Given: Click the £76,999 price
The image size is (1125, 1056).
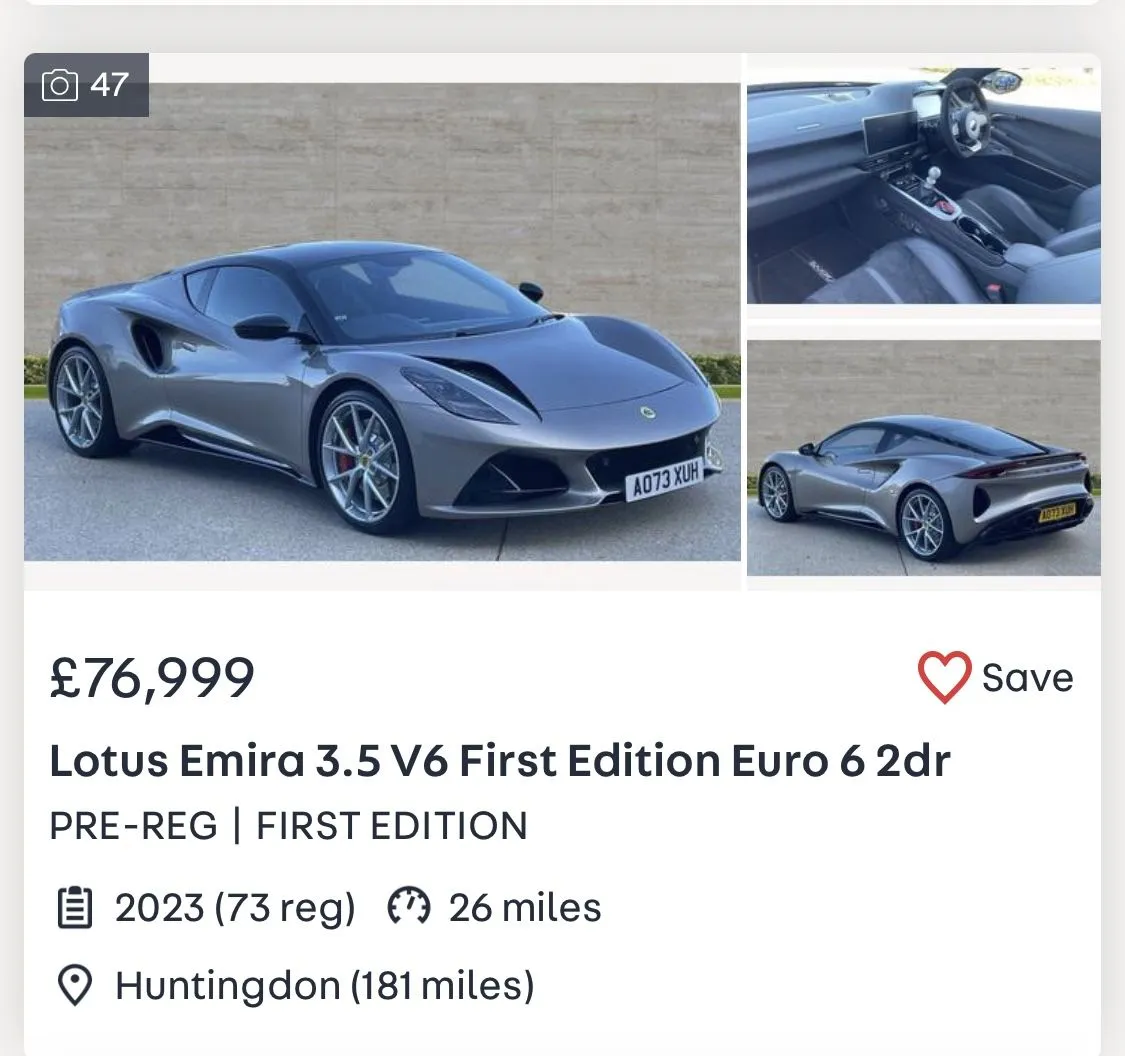Looking at the screenshot, I should [x=152, y=678].
